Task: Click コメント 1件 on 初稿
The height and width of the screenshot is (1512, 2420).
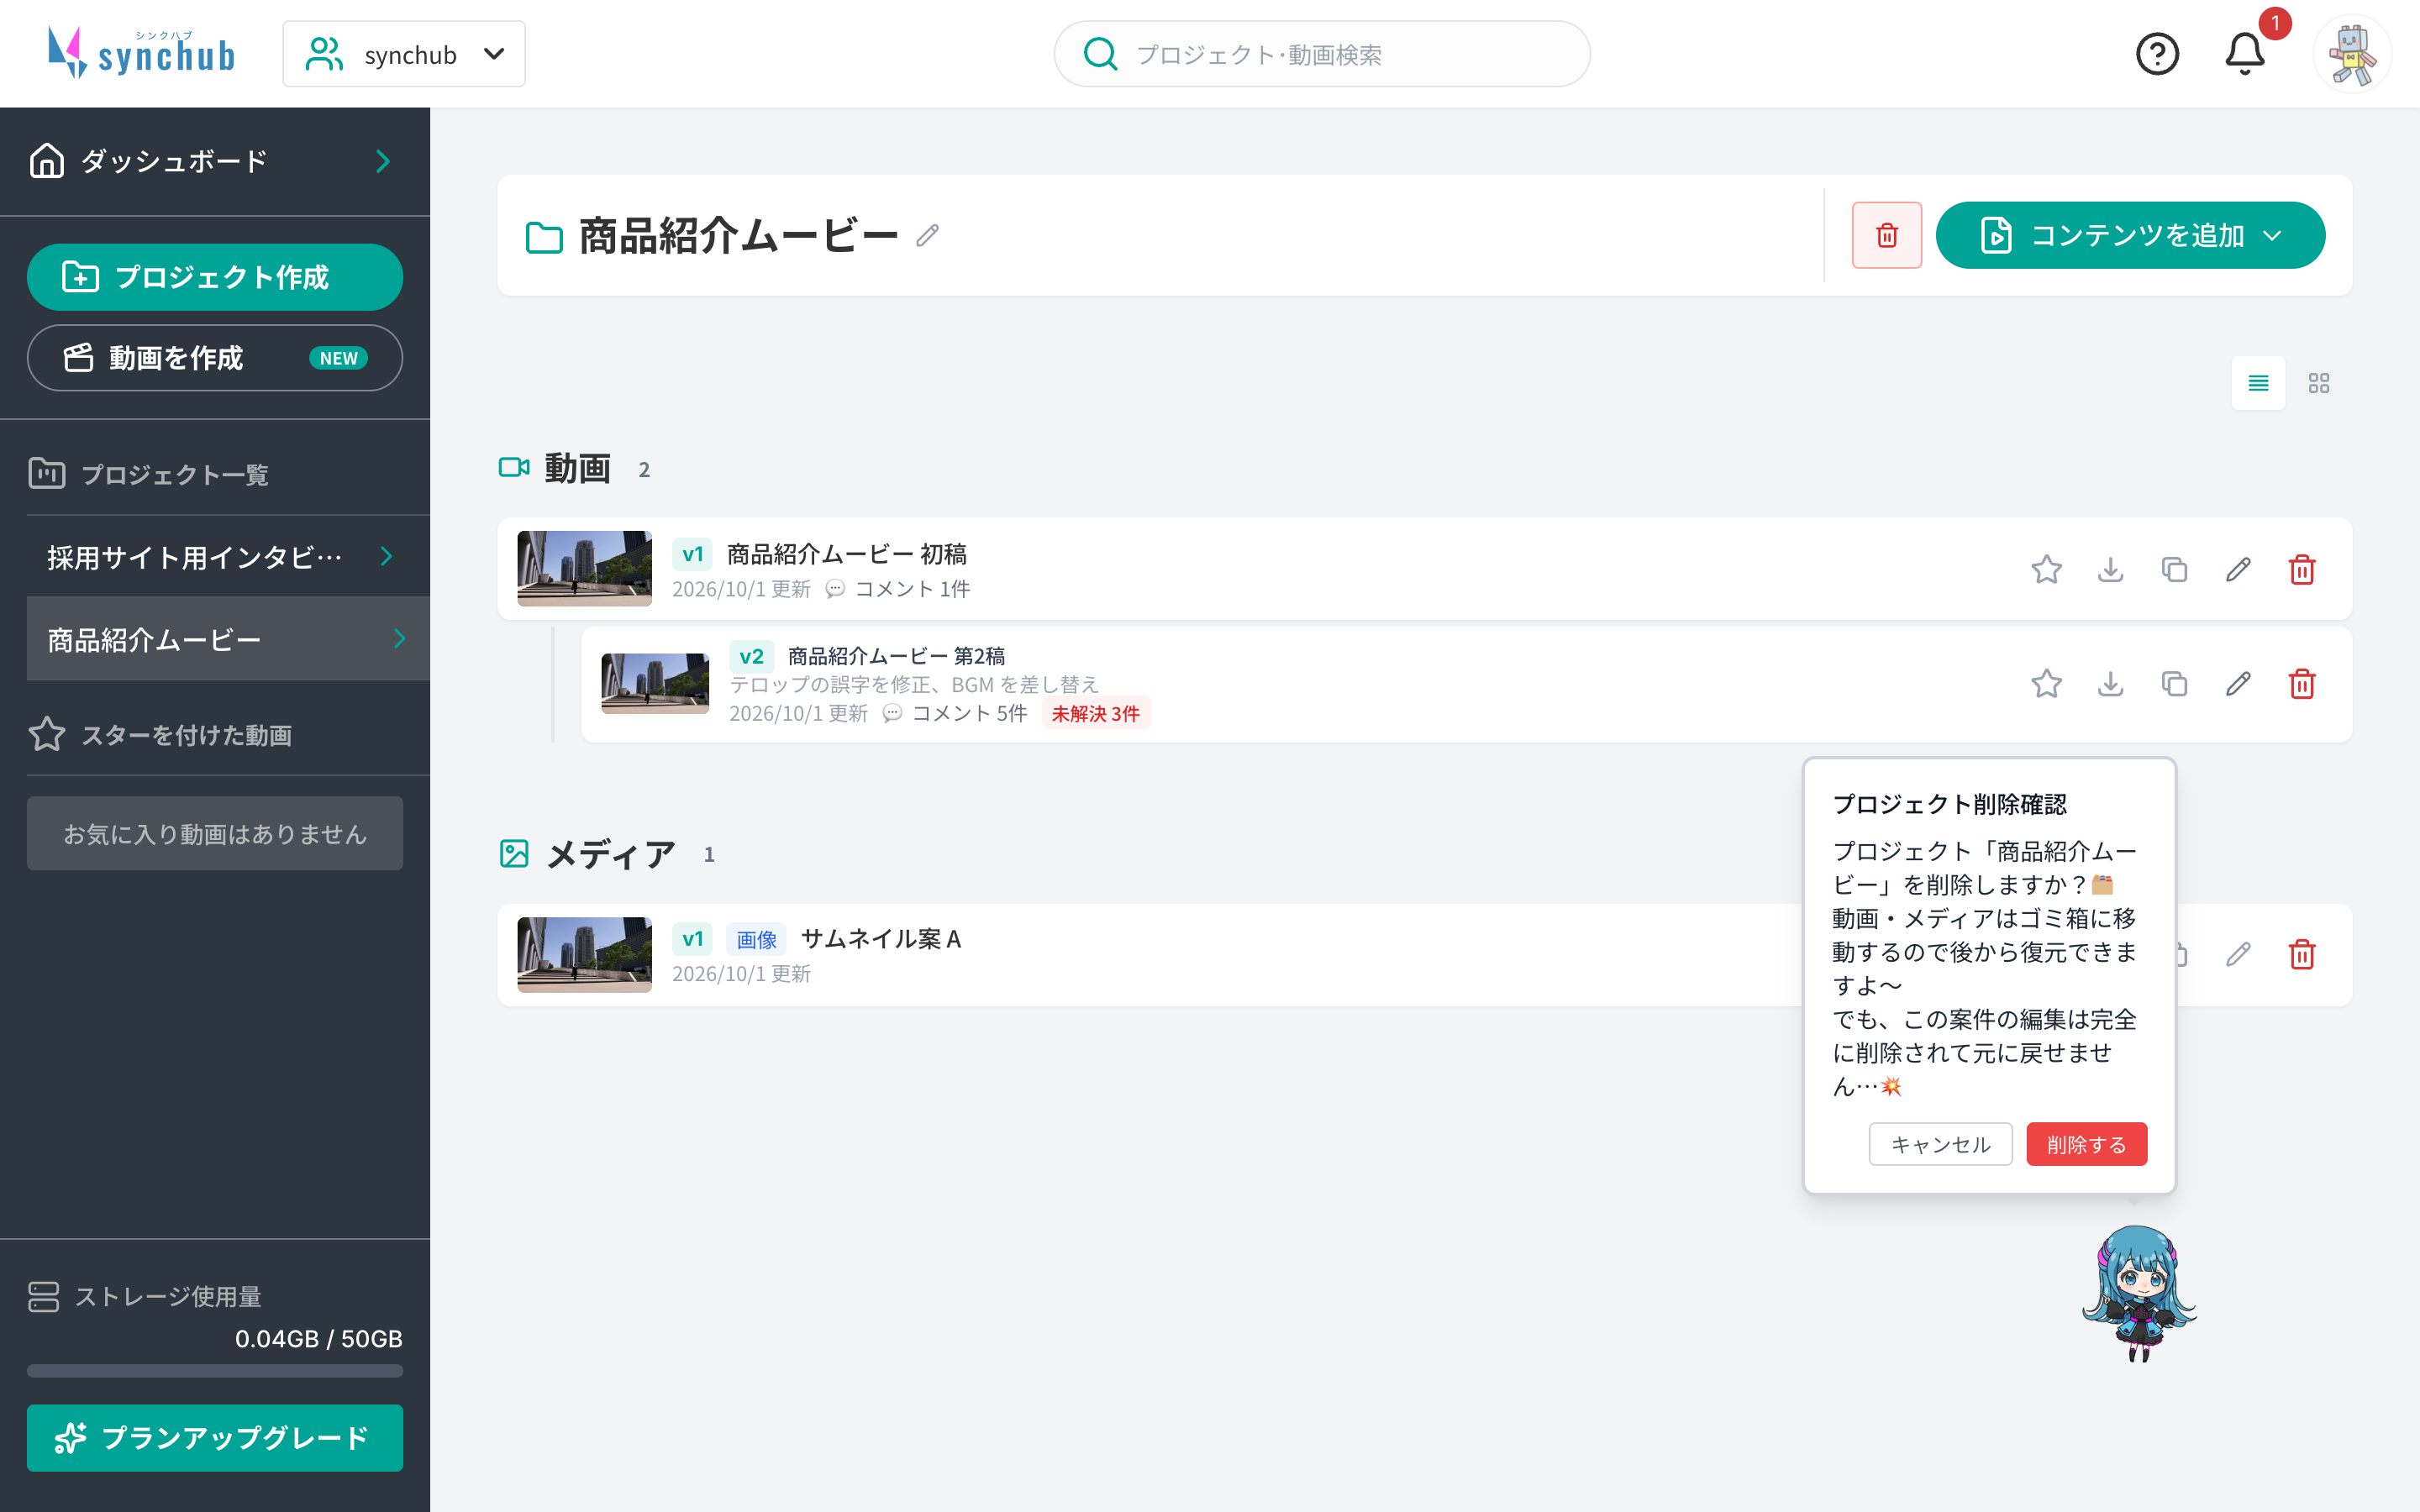Action: (898, 589)
